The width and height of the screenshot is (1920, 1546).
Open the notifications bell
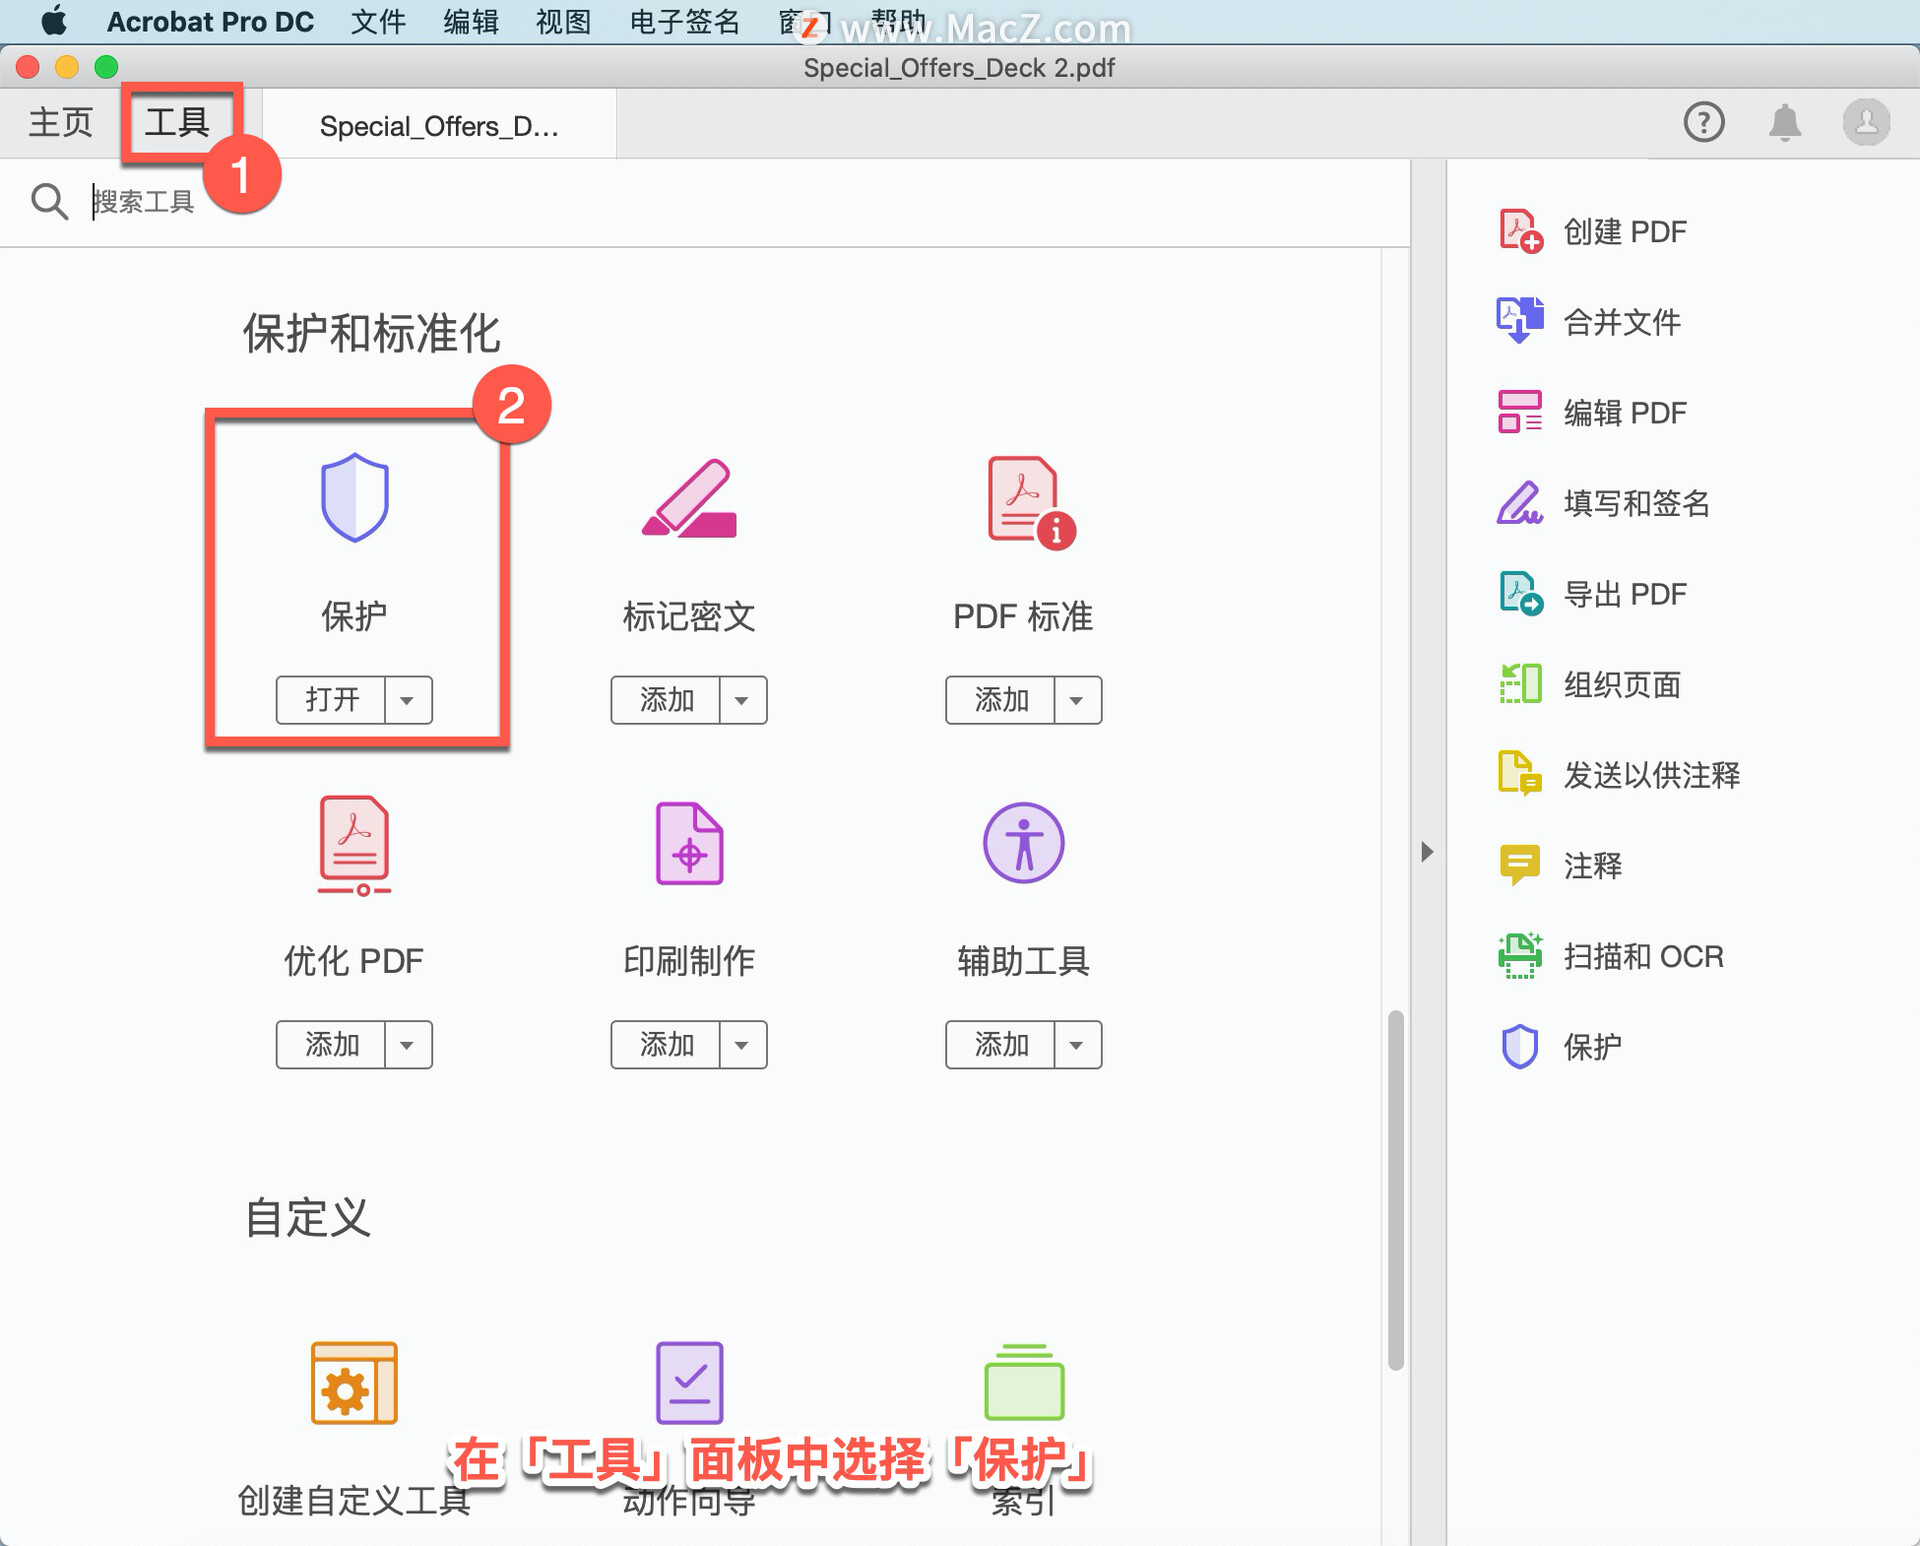1785,122
